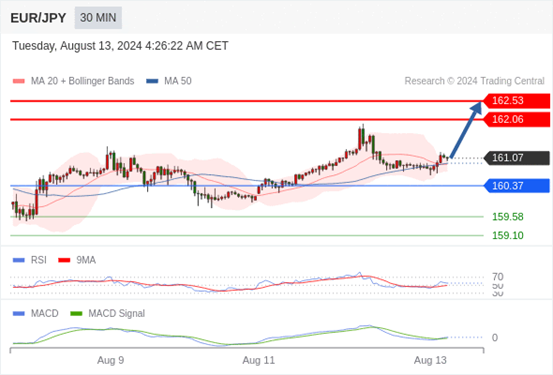The height and width of the screenshot is (375, 553).
Task: Click the Research Trading Central credit text
Action: click(x=474, y=81)
